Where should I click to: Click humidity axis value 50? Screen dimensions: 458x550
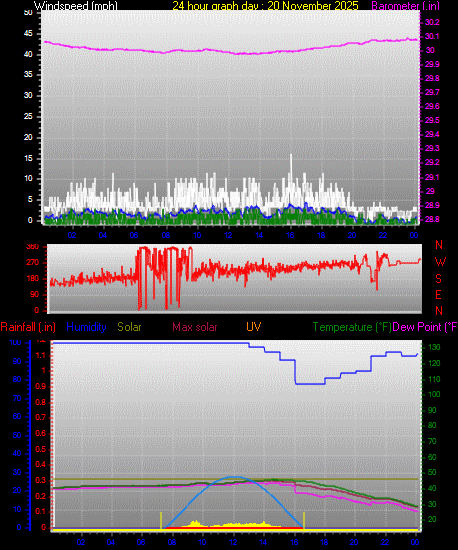coord(17,436)
